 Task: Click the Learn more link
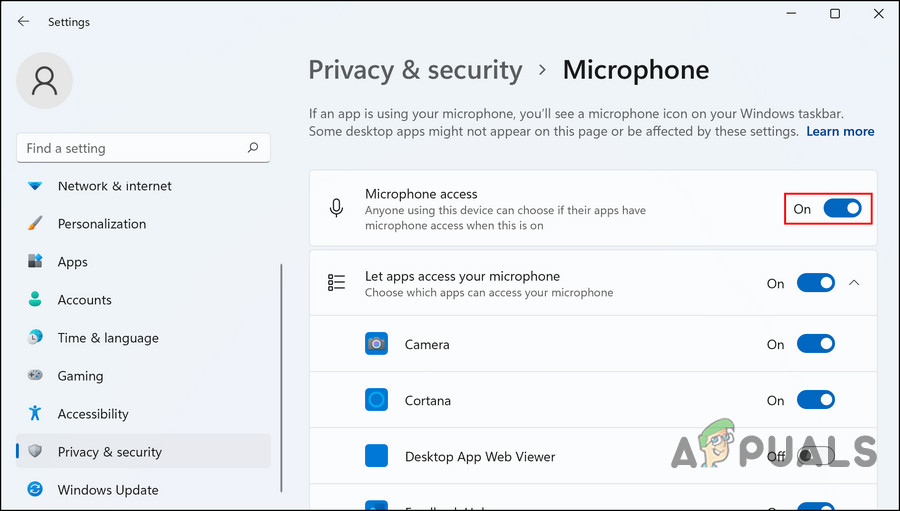click(x=840, y=131)
